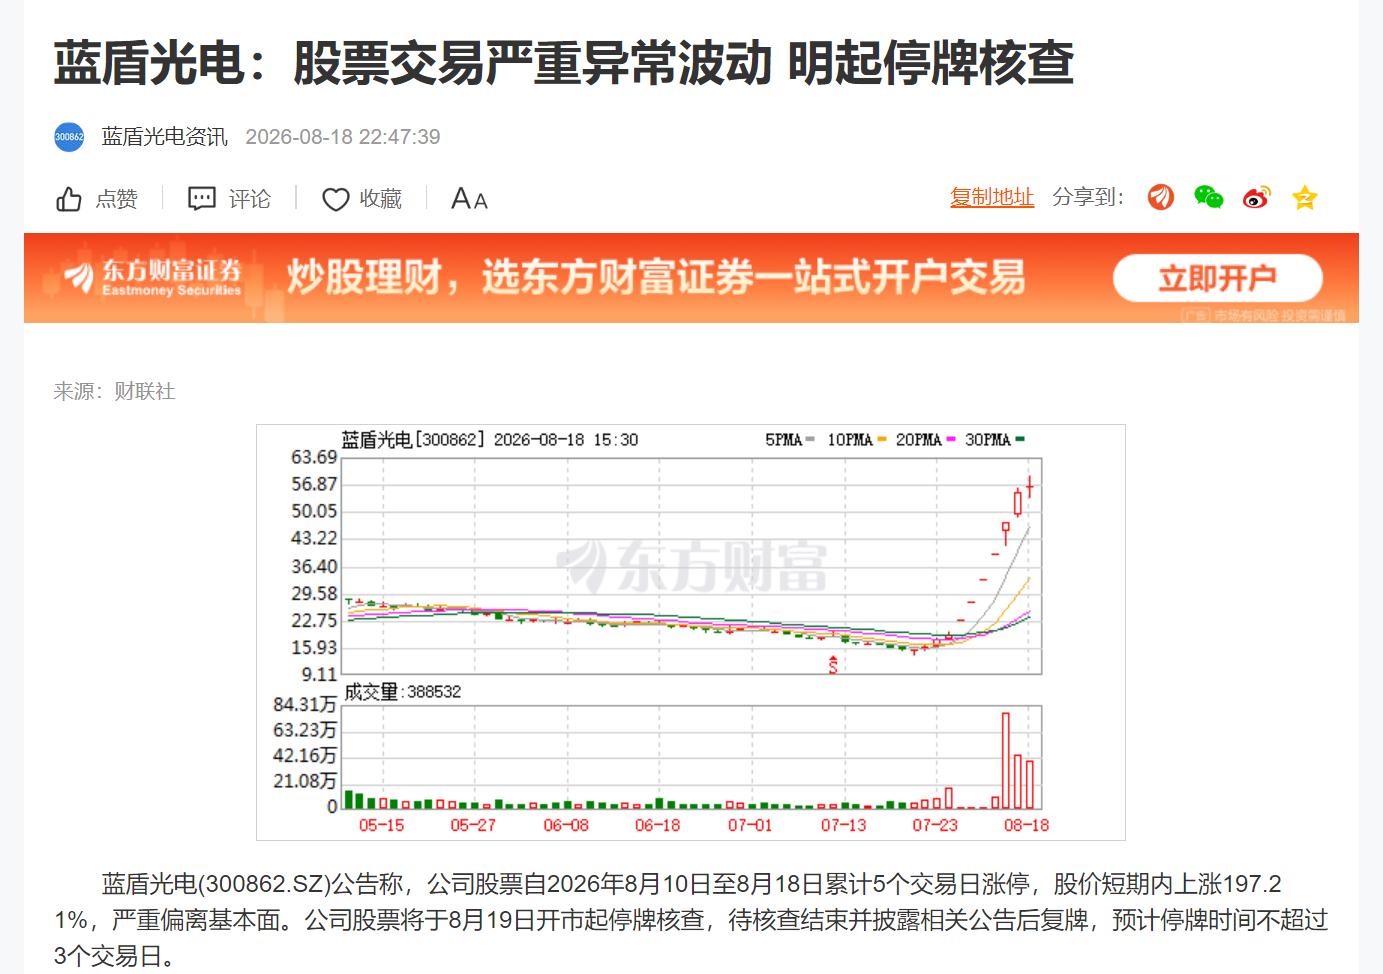This screenshot has width=1383, height=974.
Task: Click the 05-15 date axis label
Action: 382,825
